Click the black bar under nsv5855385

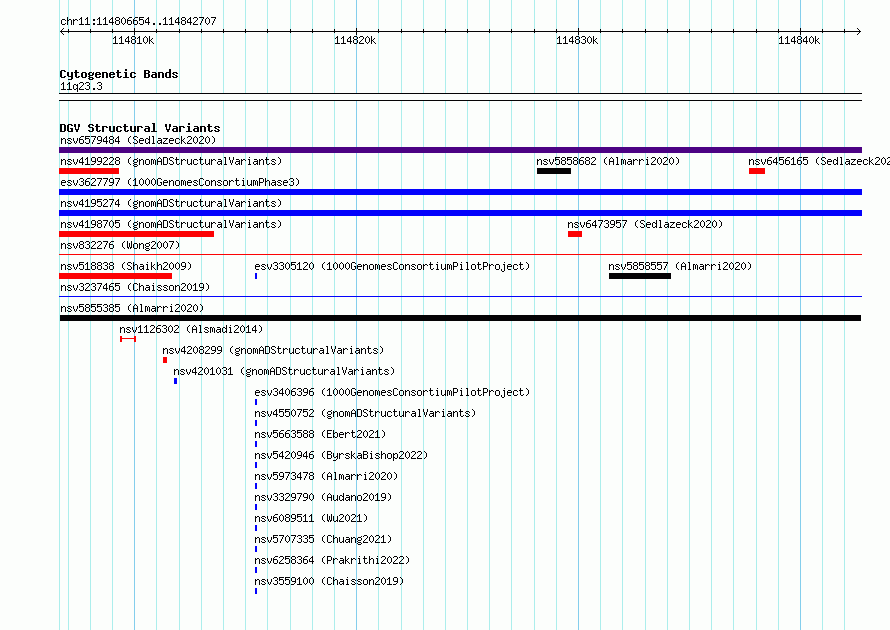[460, 318]
